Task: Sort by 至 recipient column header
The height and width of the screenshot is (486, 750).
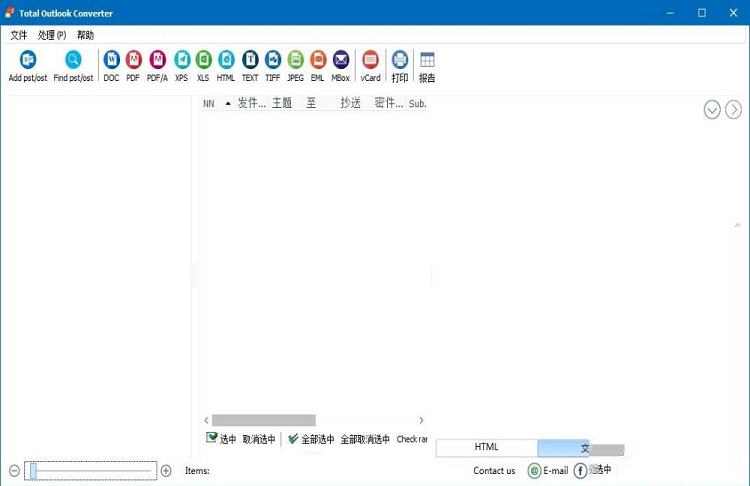Action: coord(311,103)
